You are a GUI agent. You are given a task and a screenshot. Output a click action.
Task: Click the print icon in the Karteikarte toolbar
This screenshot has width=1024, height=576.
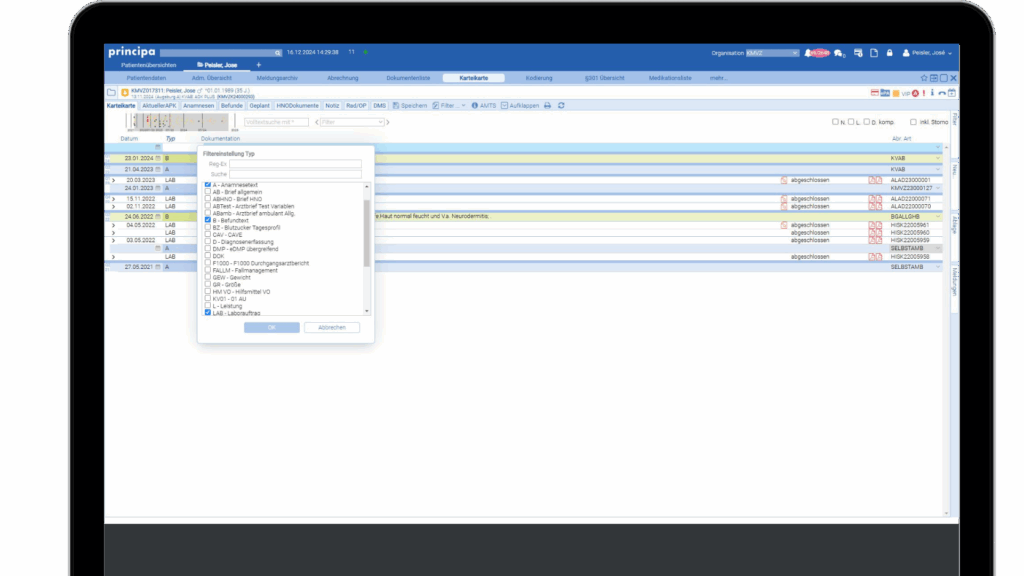[547, 105]
